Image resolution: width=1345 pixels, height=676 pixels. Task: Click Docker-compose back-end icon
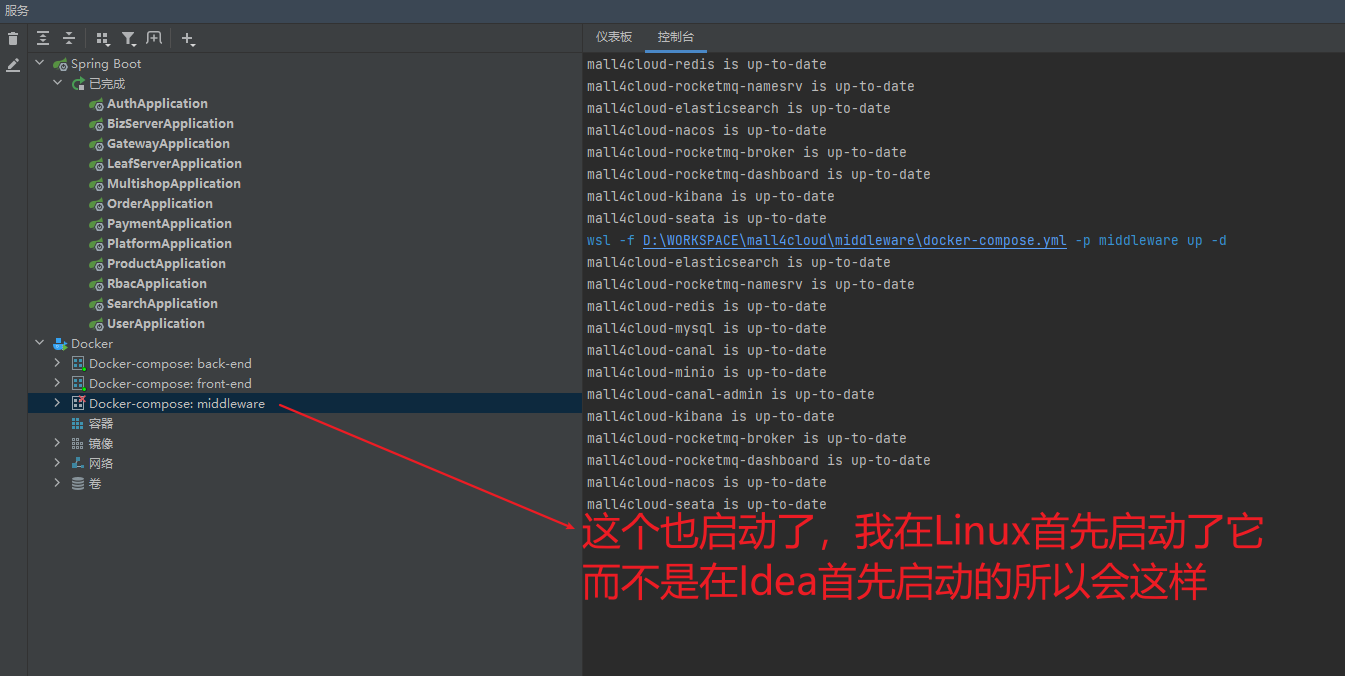pos(78,363)
